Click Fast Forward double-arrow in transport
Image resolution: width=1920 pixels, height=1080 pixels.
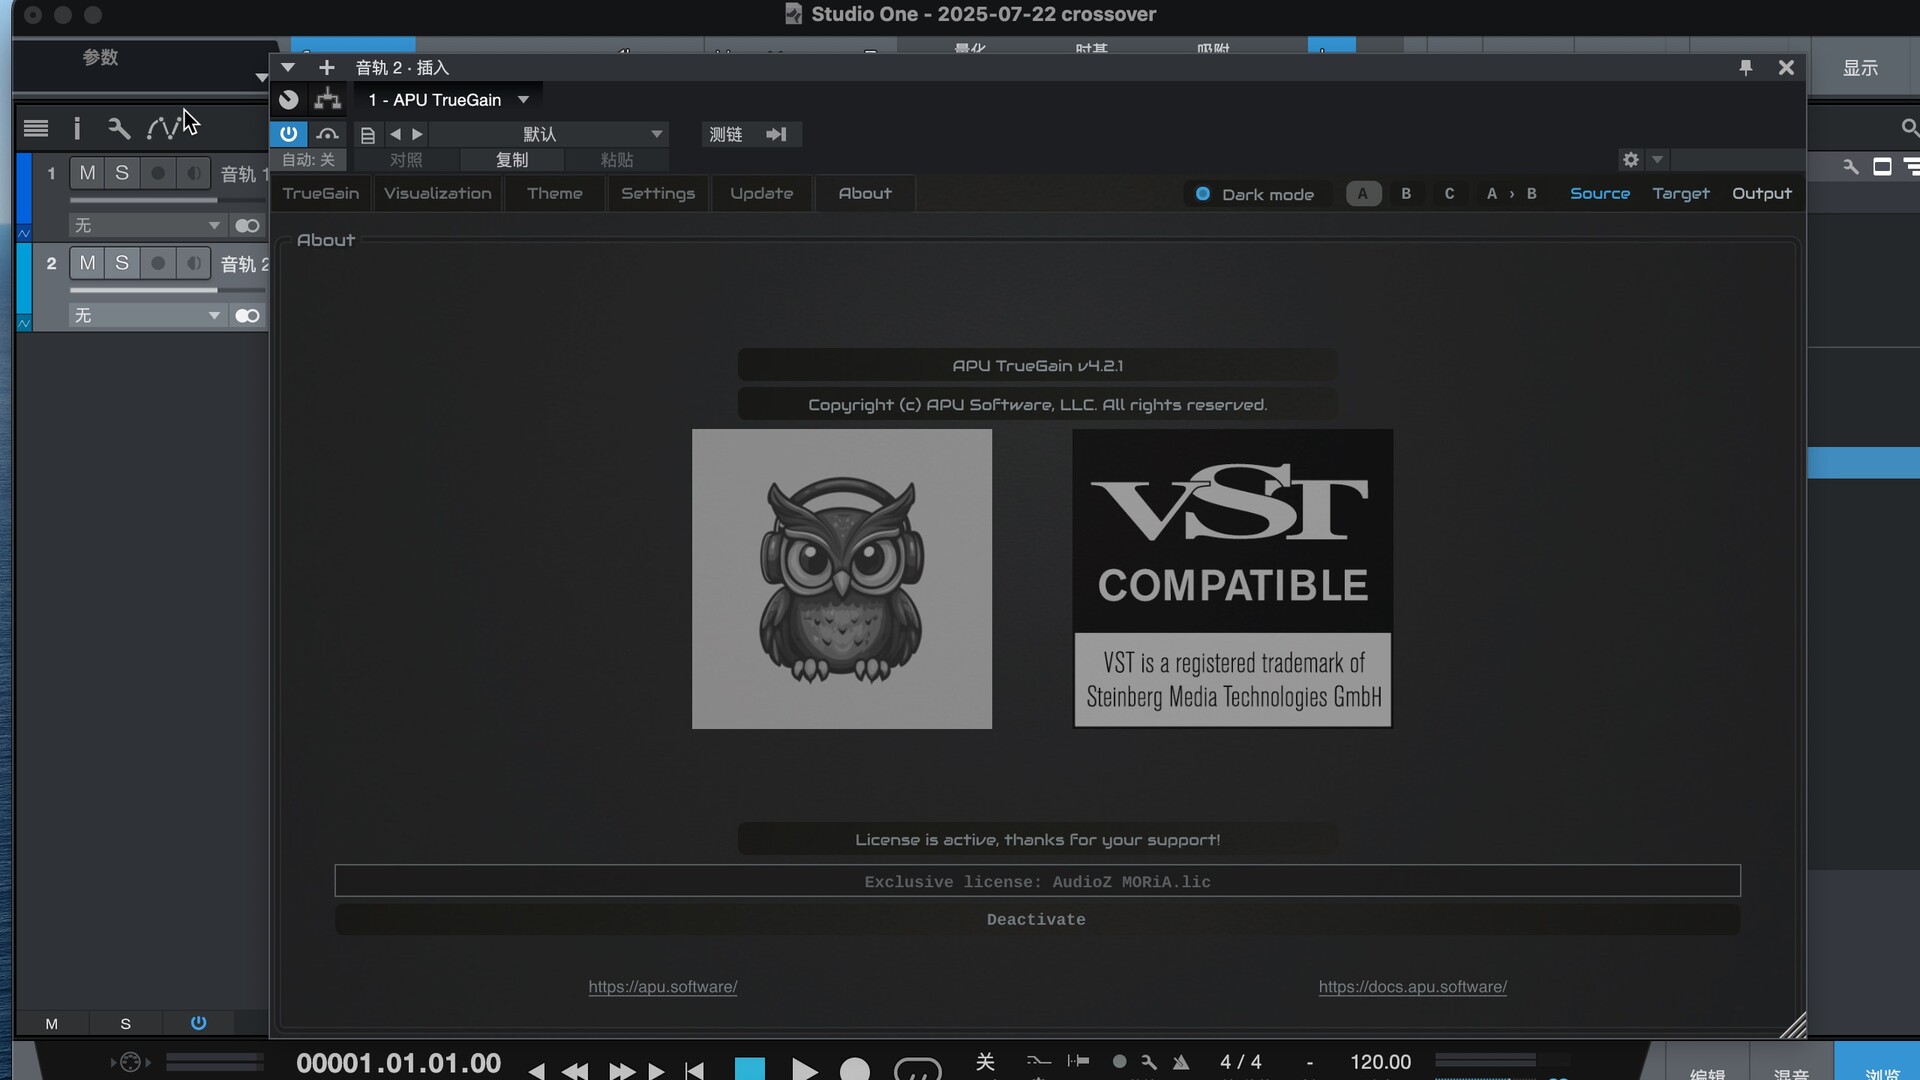click(x=622, y=1071)
